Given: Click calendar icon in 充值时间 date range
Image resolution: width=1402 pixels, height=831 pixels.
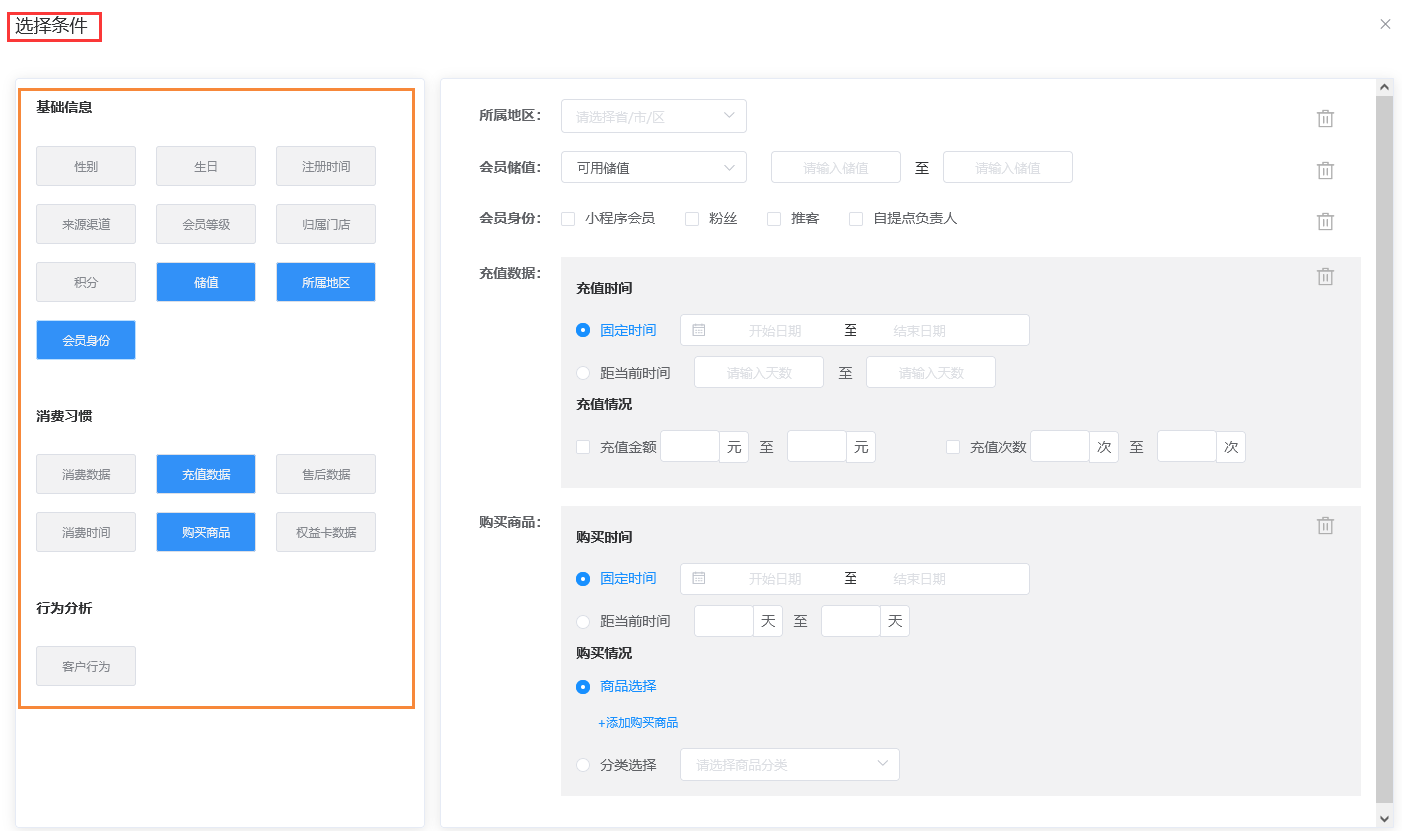Looking at the screenshot, I should click(699, 330).
